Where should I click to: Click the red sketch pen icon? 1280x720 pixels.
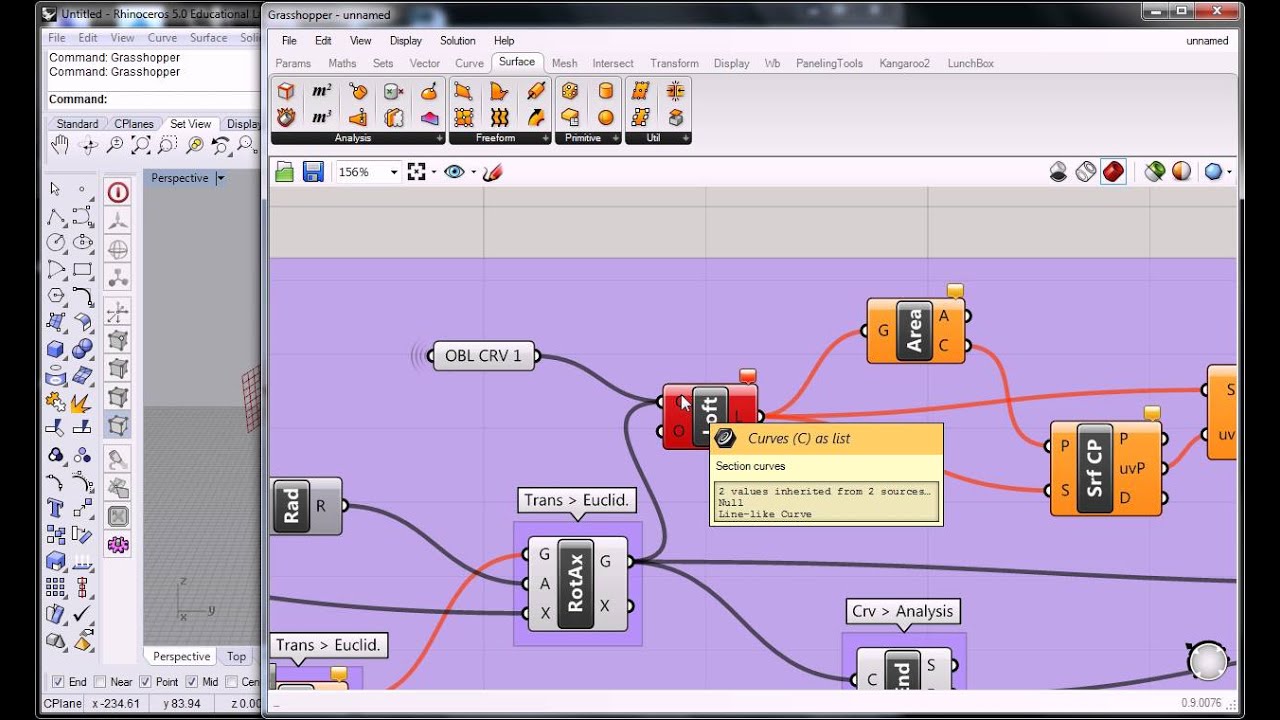[492, 172]
